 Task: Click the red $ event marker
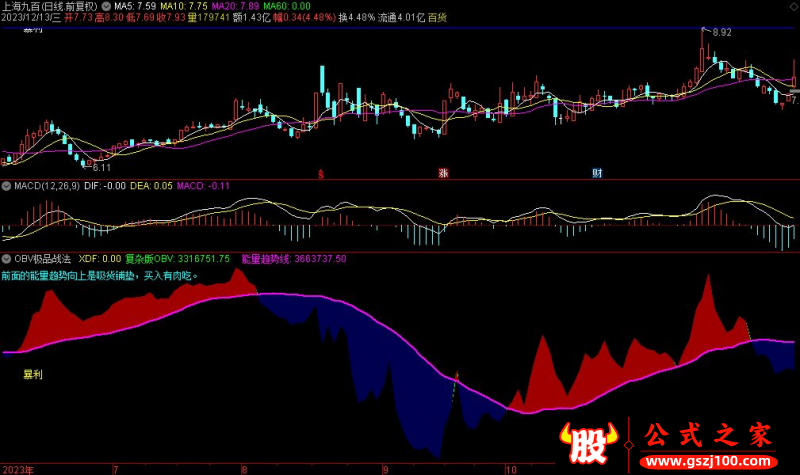[x=320, y=173]
